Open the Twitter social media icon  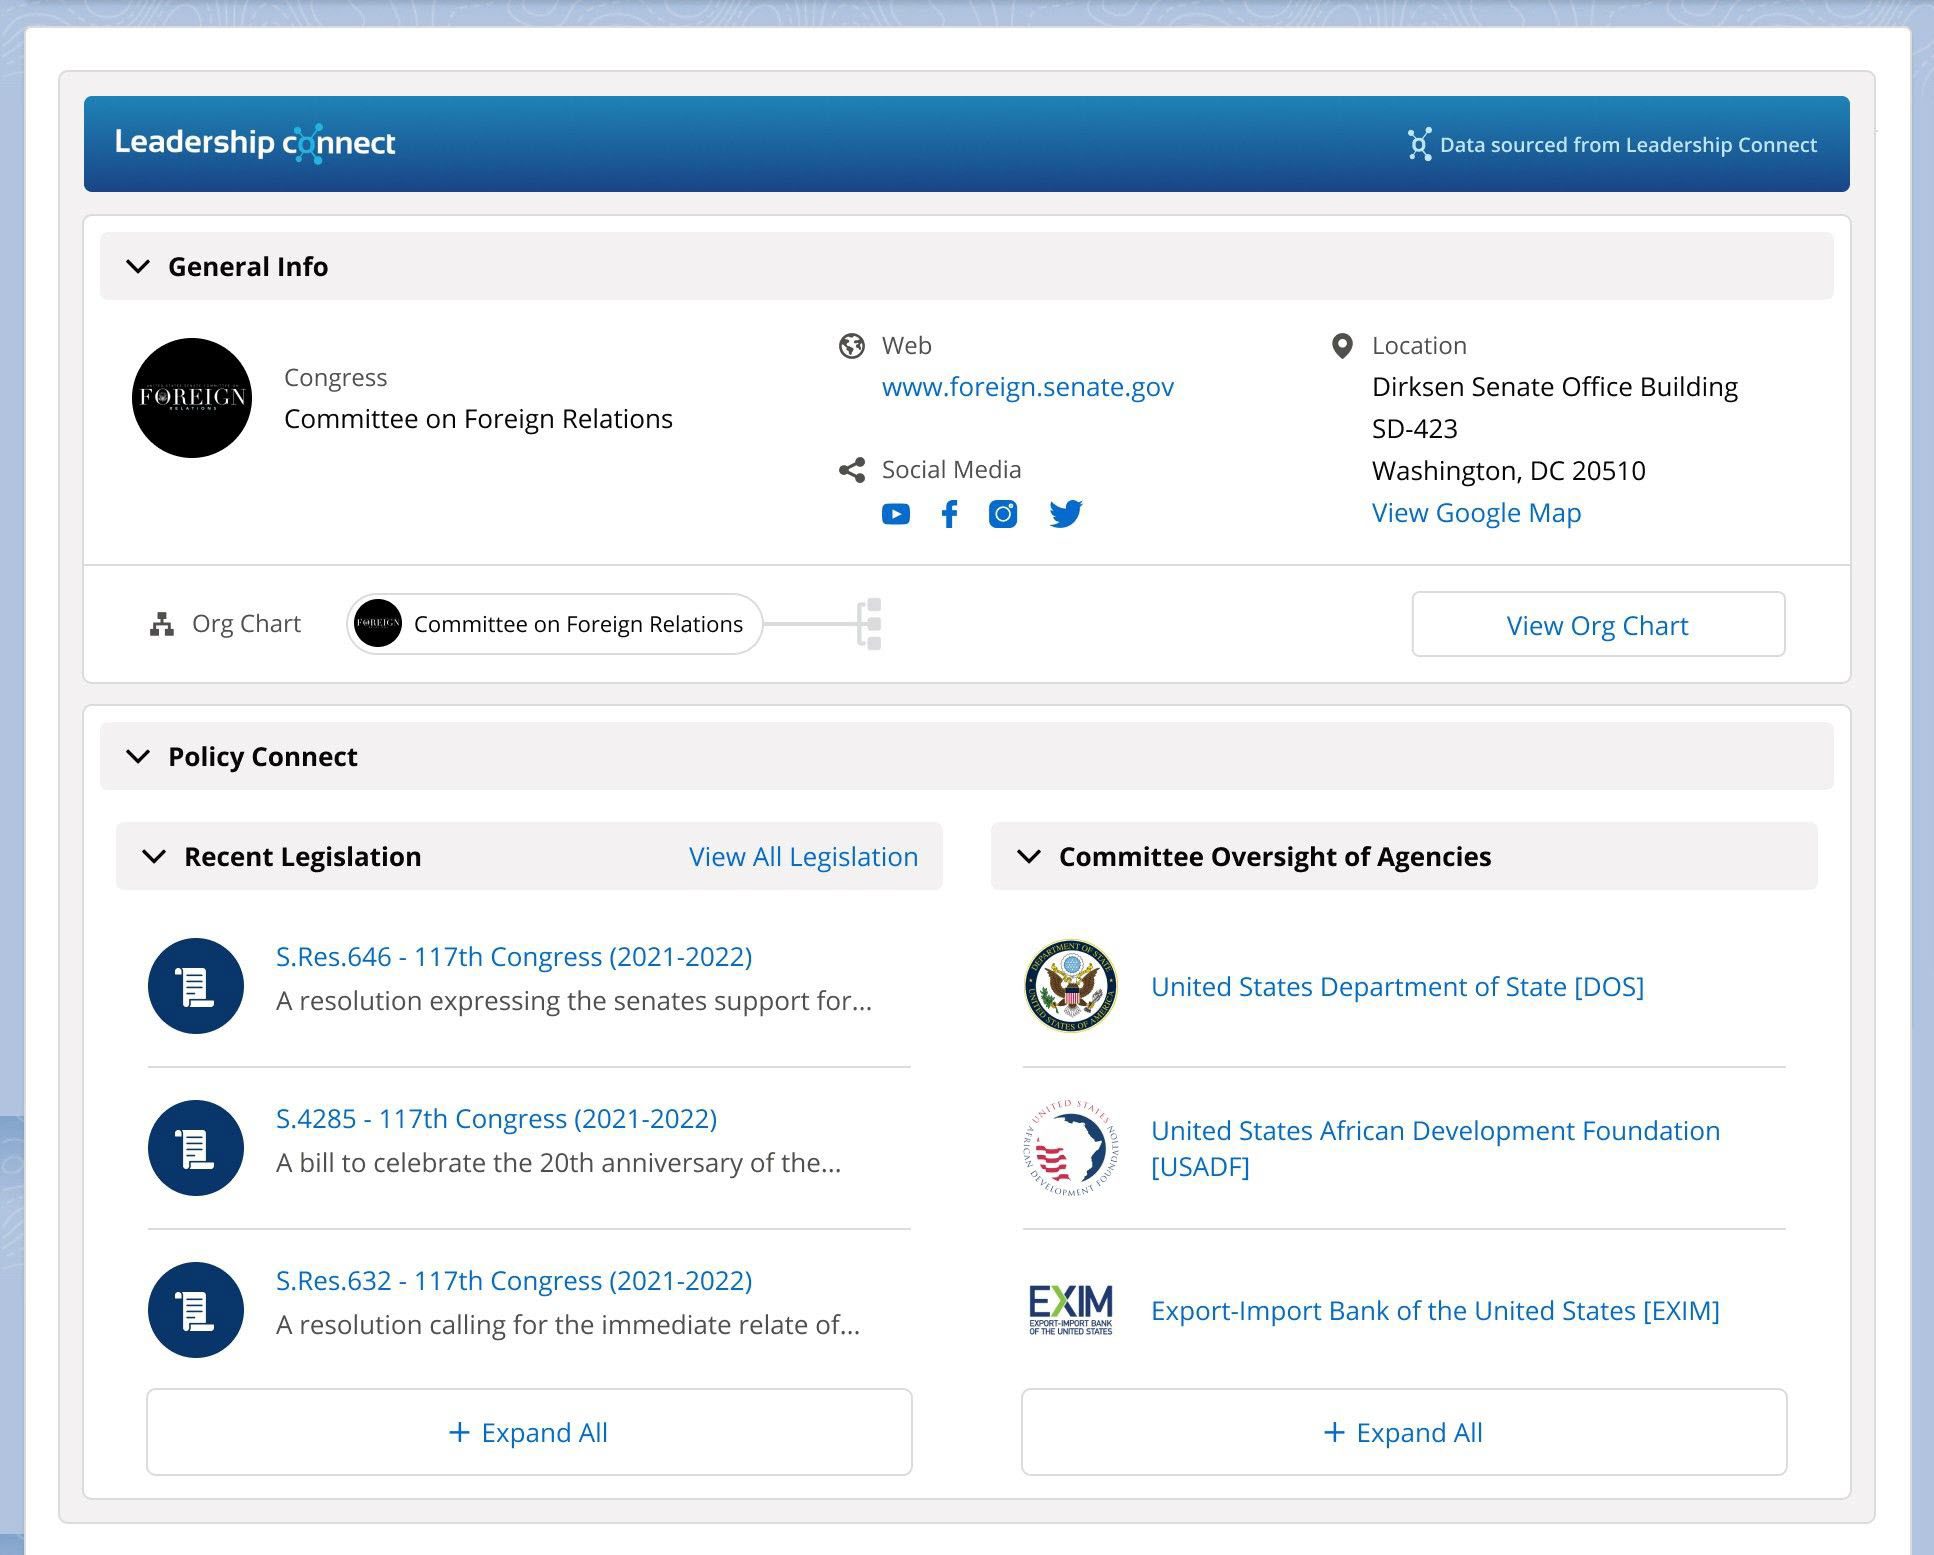[x=1066, y=514]
